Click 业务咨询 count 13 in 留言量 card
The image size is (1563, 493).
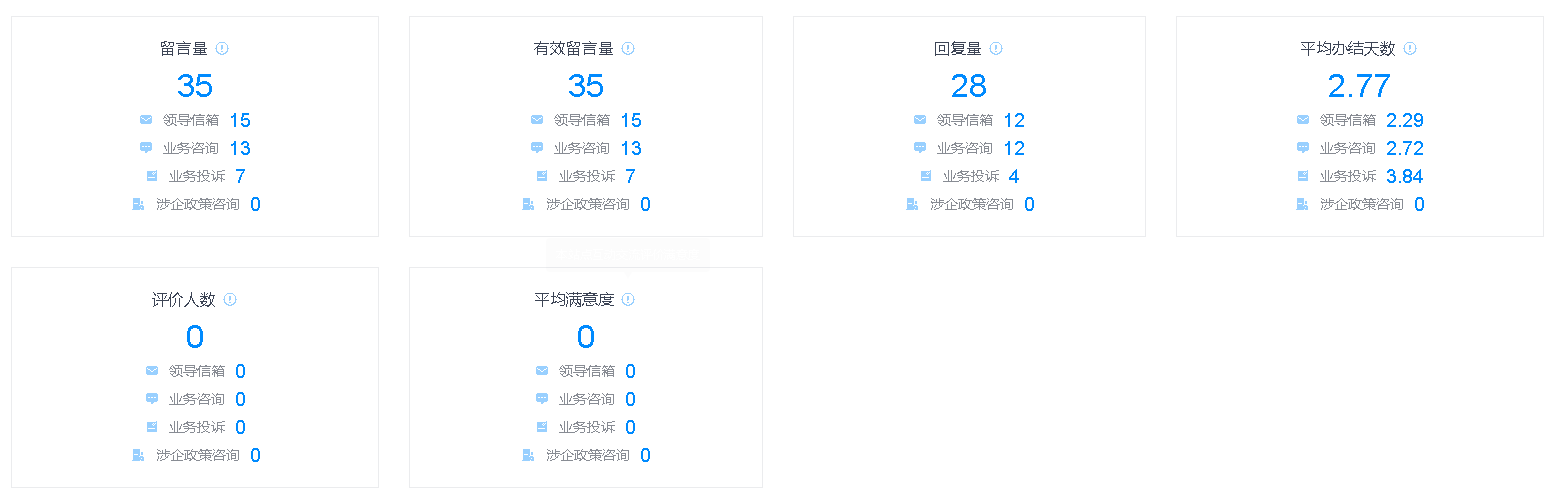point(240,148)
